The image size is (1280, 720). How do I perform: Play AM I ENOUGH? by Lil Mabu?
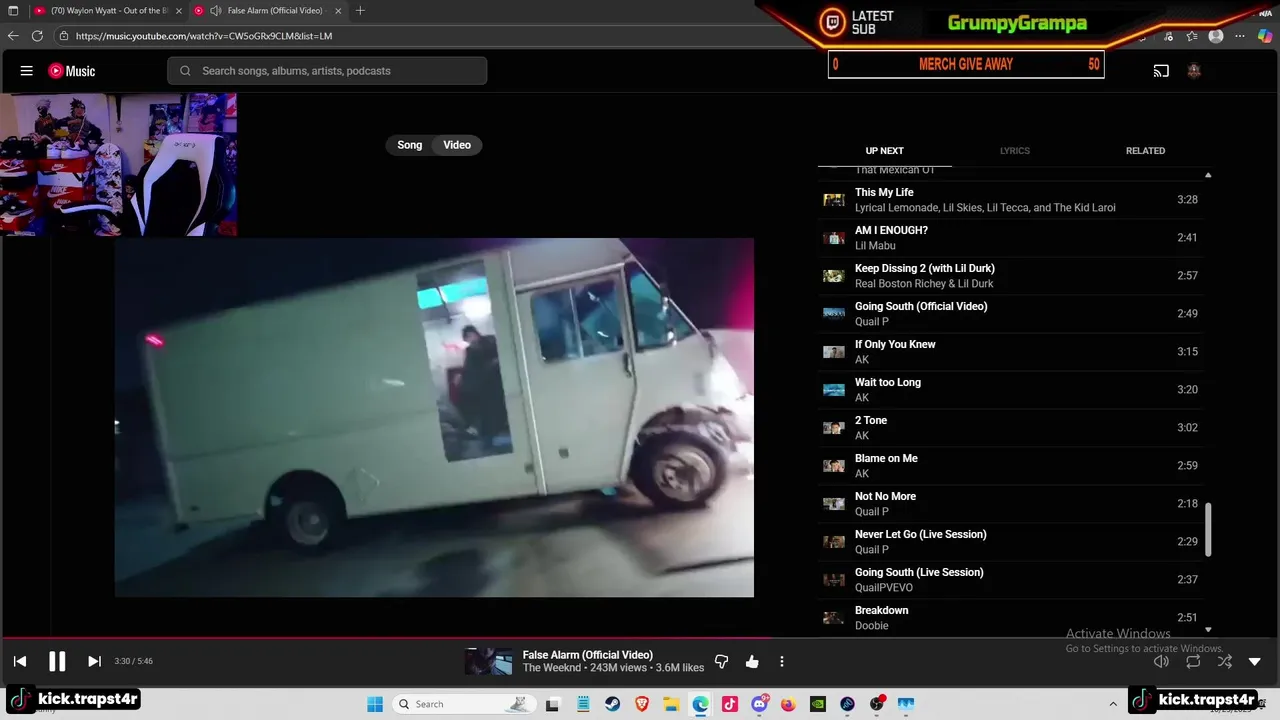click(1010, 238)
